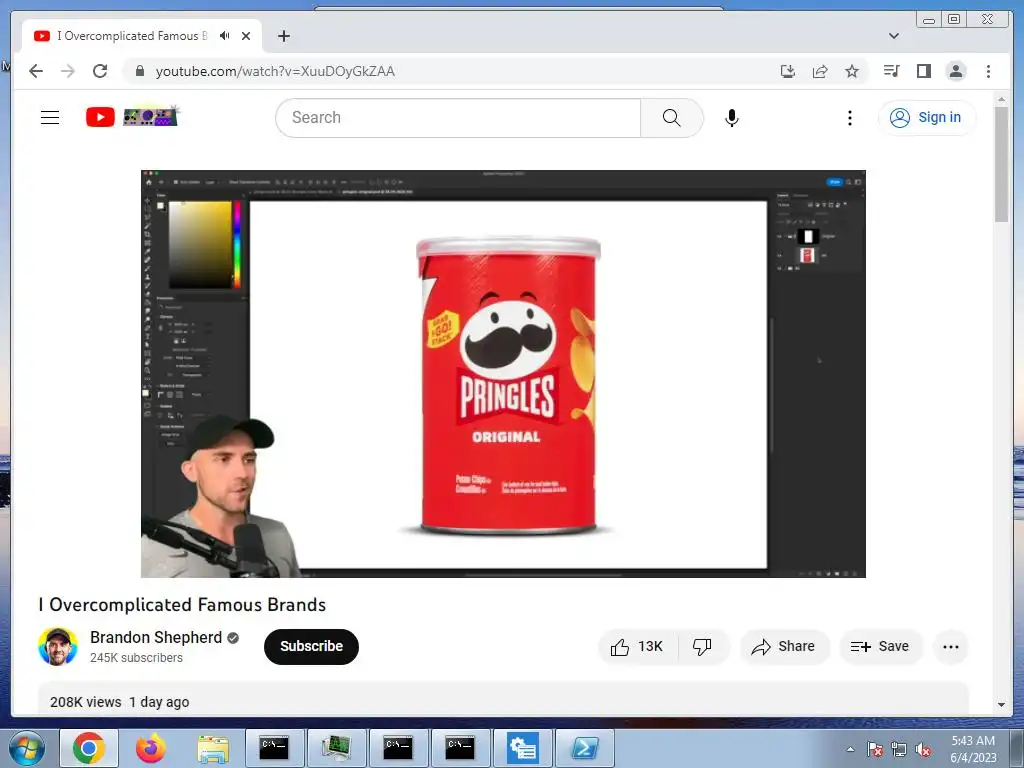Open more actions ellipsis beside Save
Image resolution: width=1024 pixels, height=768 pixels.
pyautogui.click(x=951, y=647)
